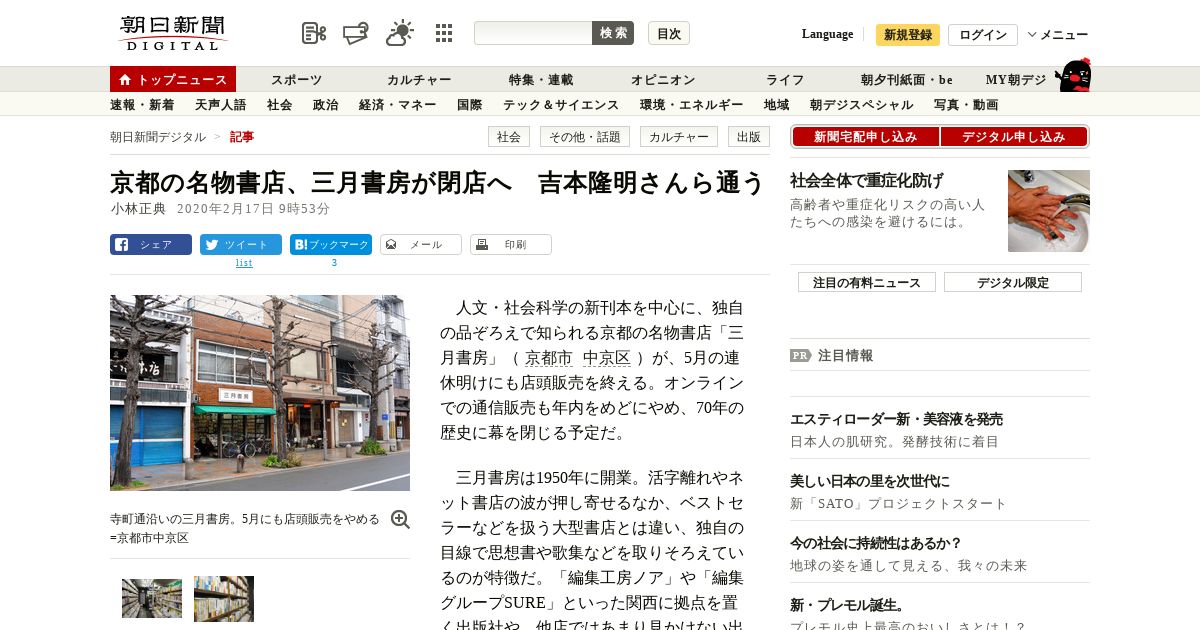Open the scrapbook folder icon in header
Screen dimensions: 1200x630
[x=356, y=33]
